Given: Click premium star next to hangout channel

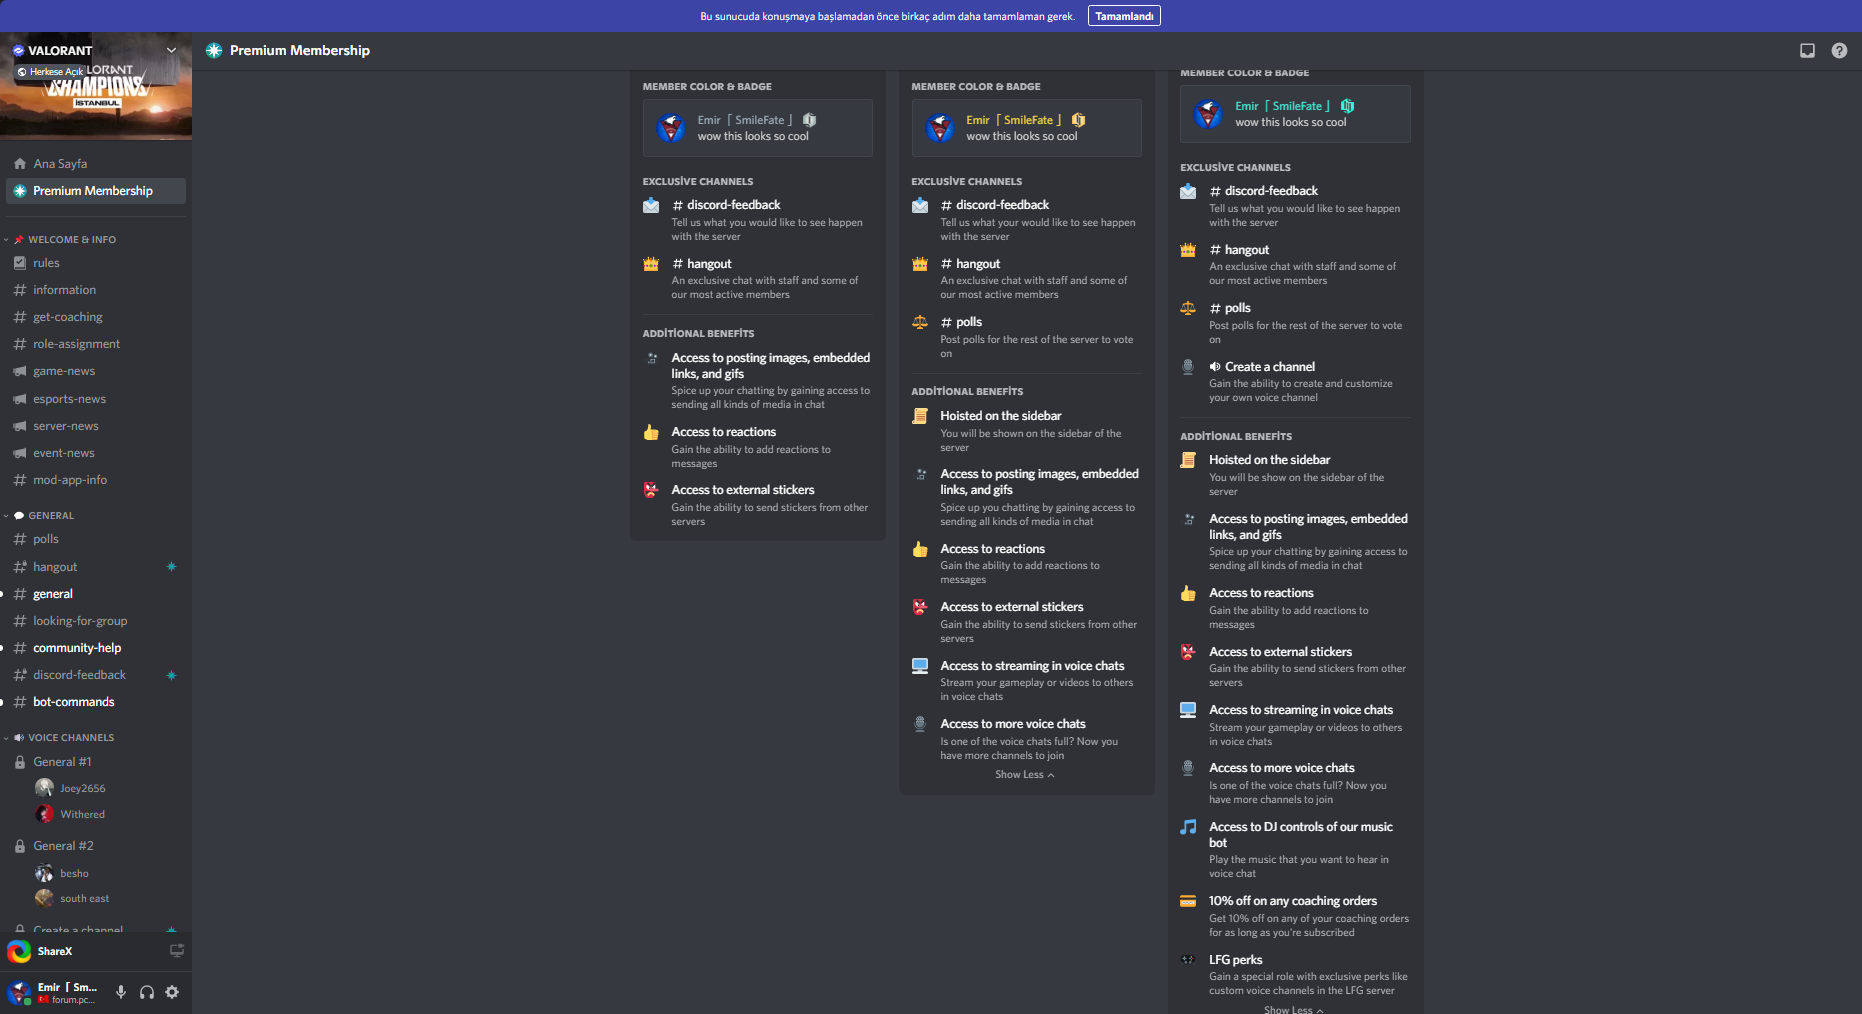Looking at the screenshot, I should pyautogui.click(x=171, y=567).
